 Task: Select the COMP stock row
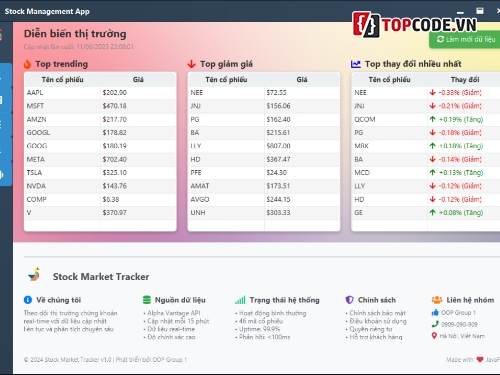pyautogui.click(x=100, y=199)
